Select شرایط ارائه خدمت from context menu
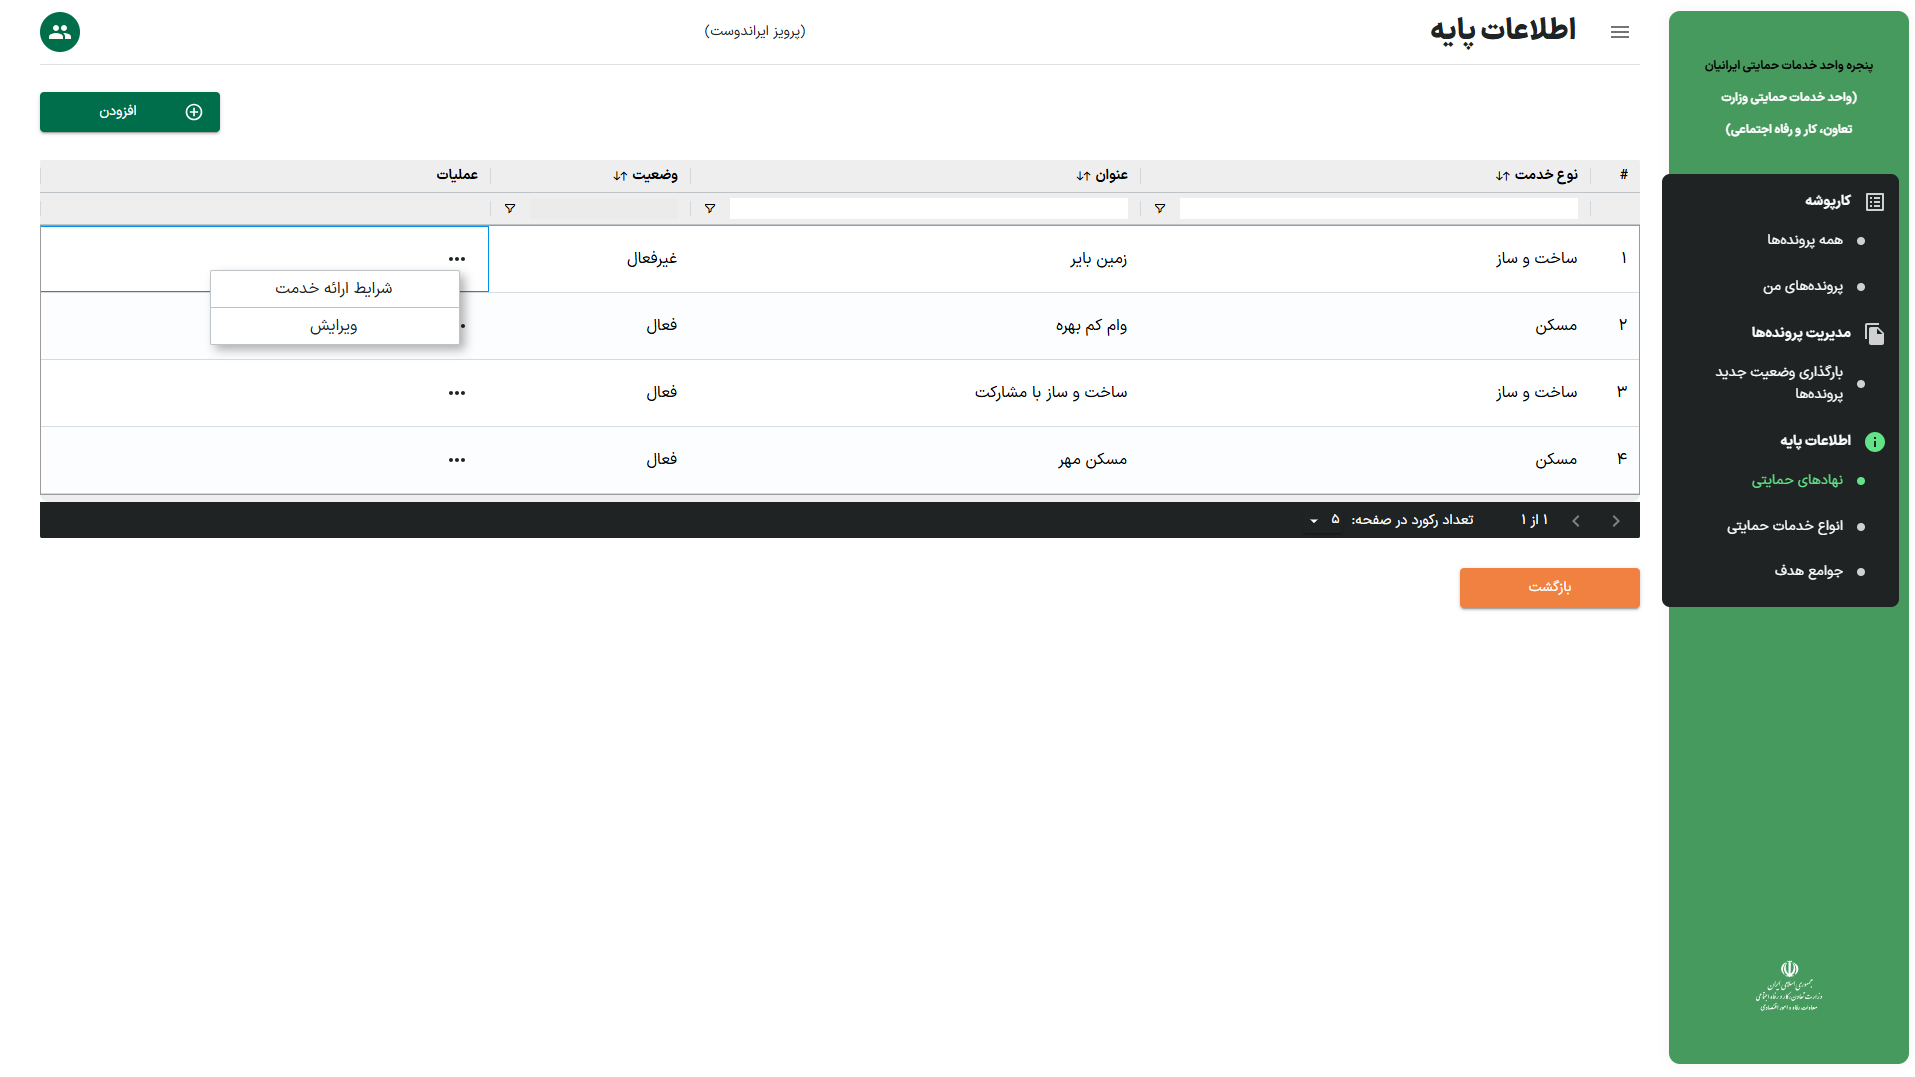The width and height of the screenshot is (1915, 1077). tap(334, 289)
